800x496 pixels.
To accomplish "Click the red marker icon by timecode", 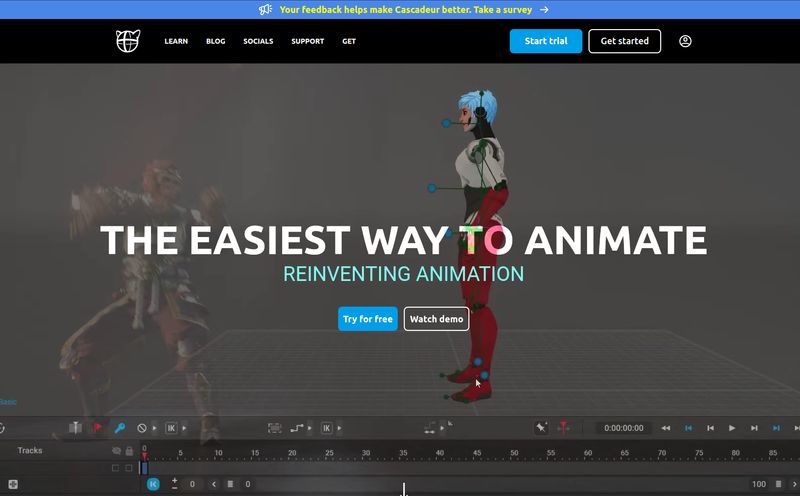I will click(563, 428).
